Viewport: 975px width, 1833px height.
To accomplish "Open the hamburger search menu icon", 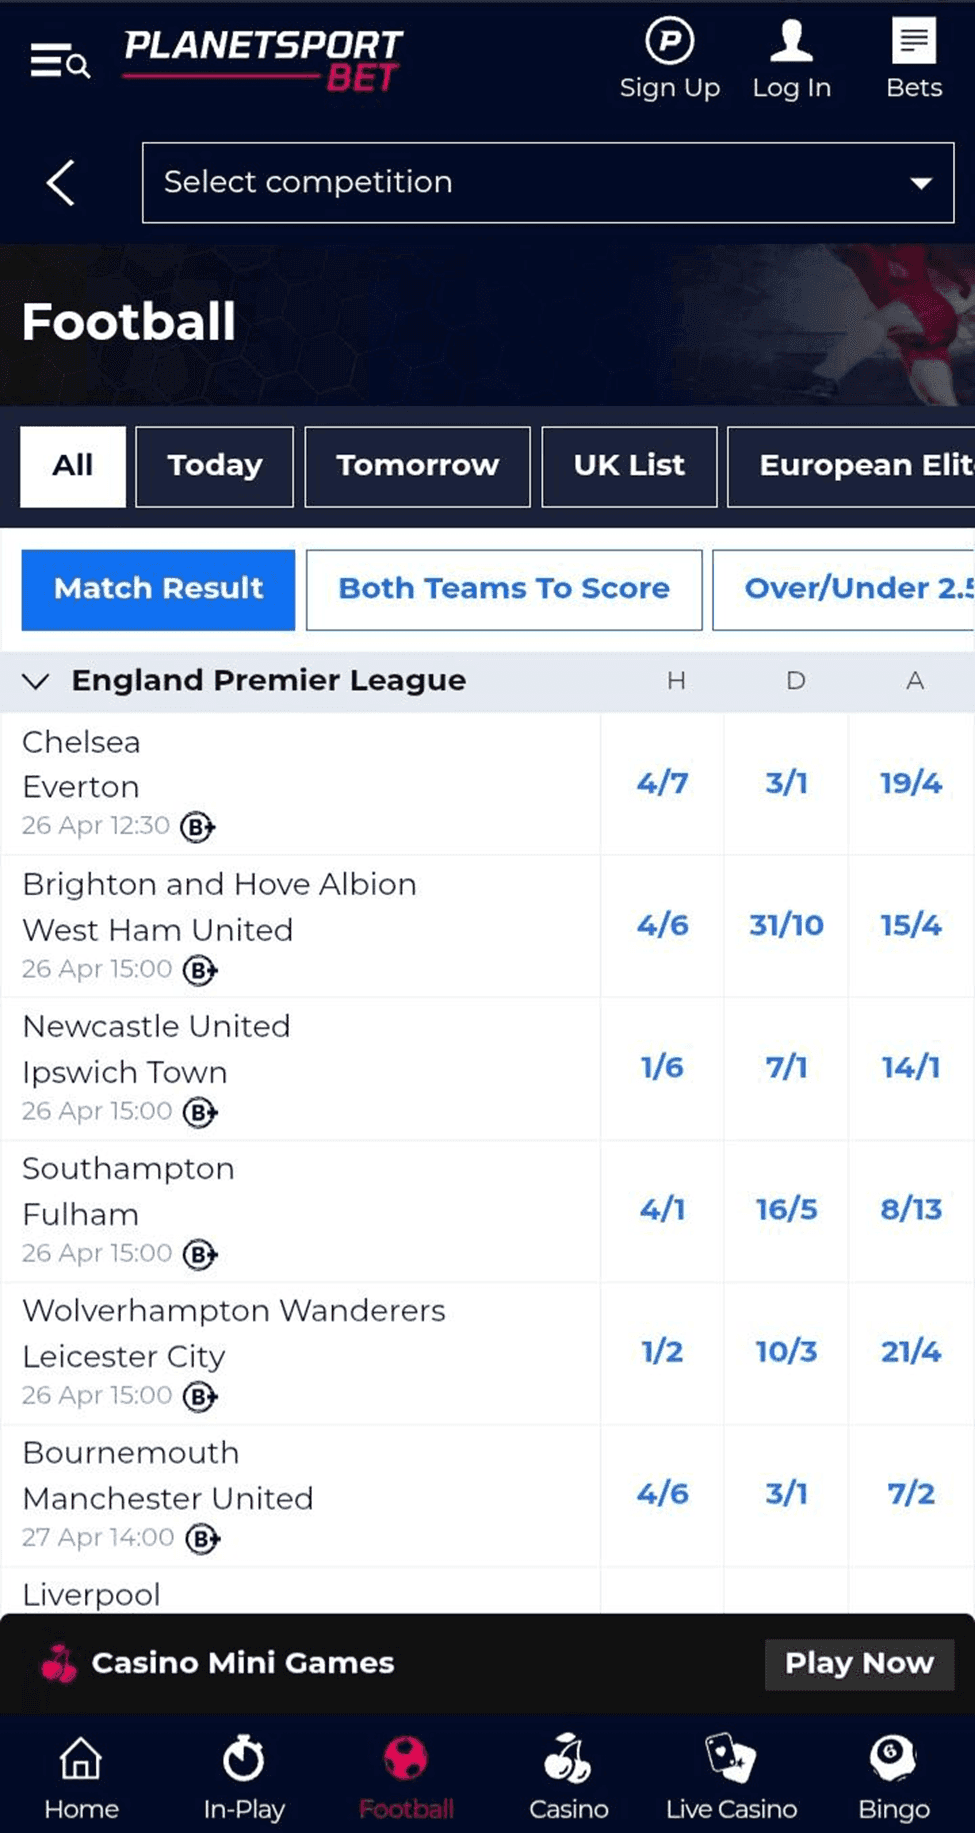I will tap(60, 62).
